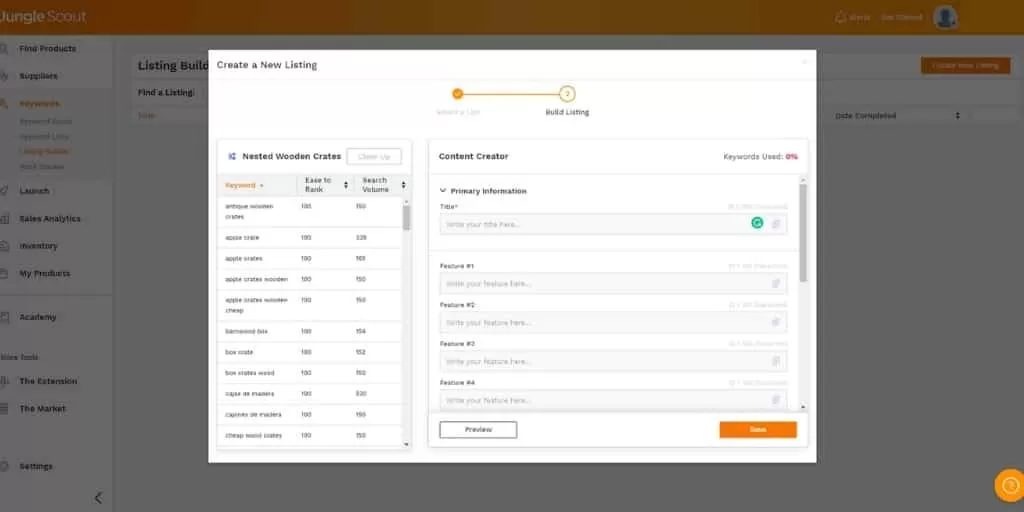This screenshot has width=1024, height=512.
Task: Sort the table by Keyword column
Action: pyautogui.click(x=244, y=185)
